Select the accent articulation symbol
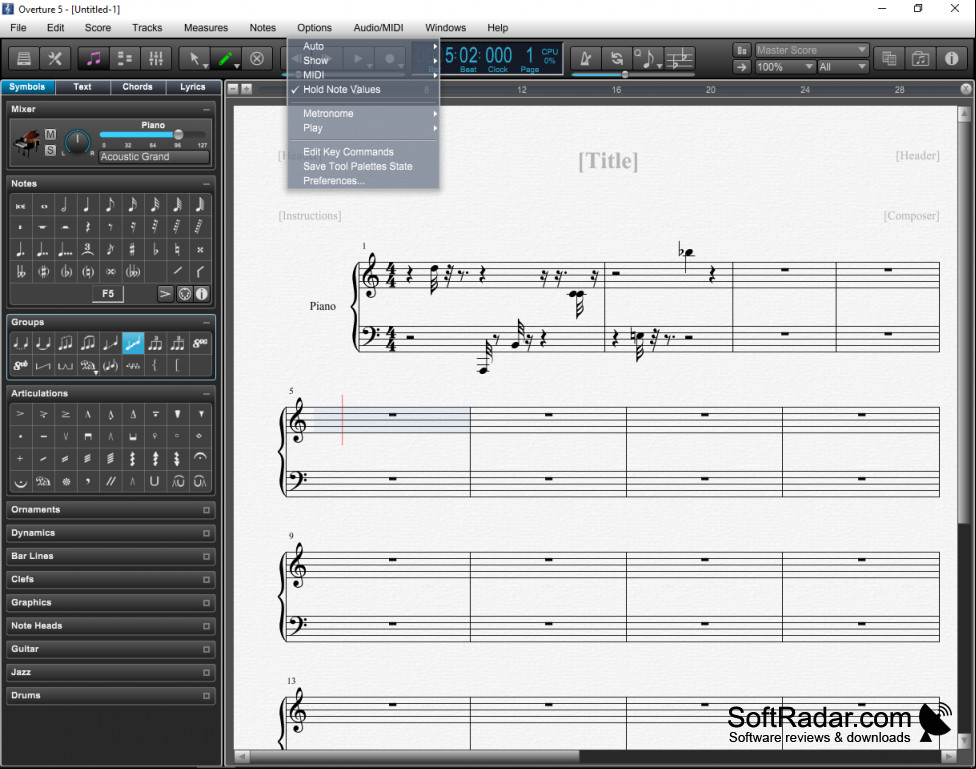Image resolution: width=976 pixels, height=769 pixels. point(20,413)
